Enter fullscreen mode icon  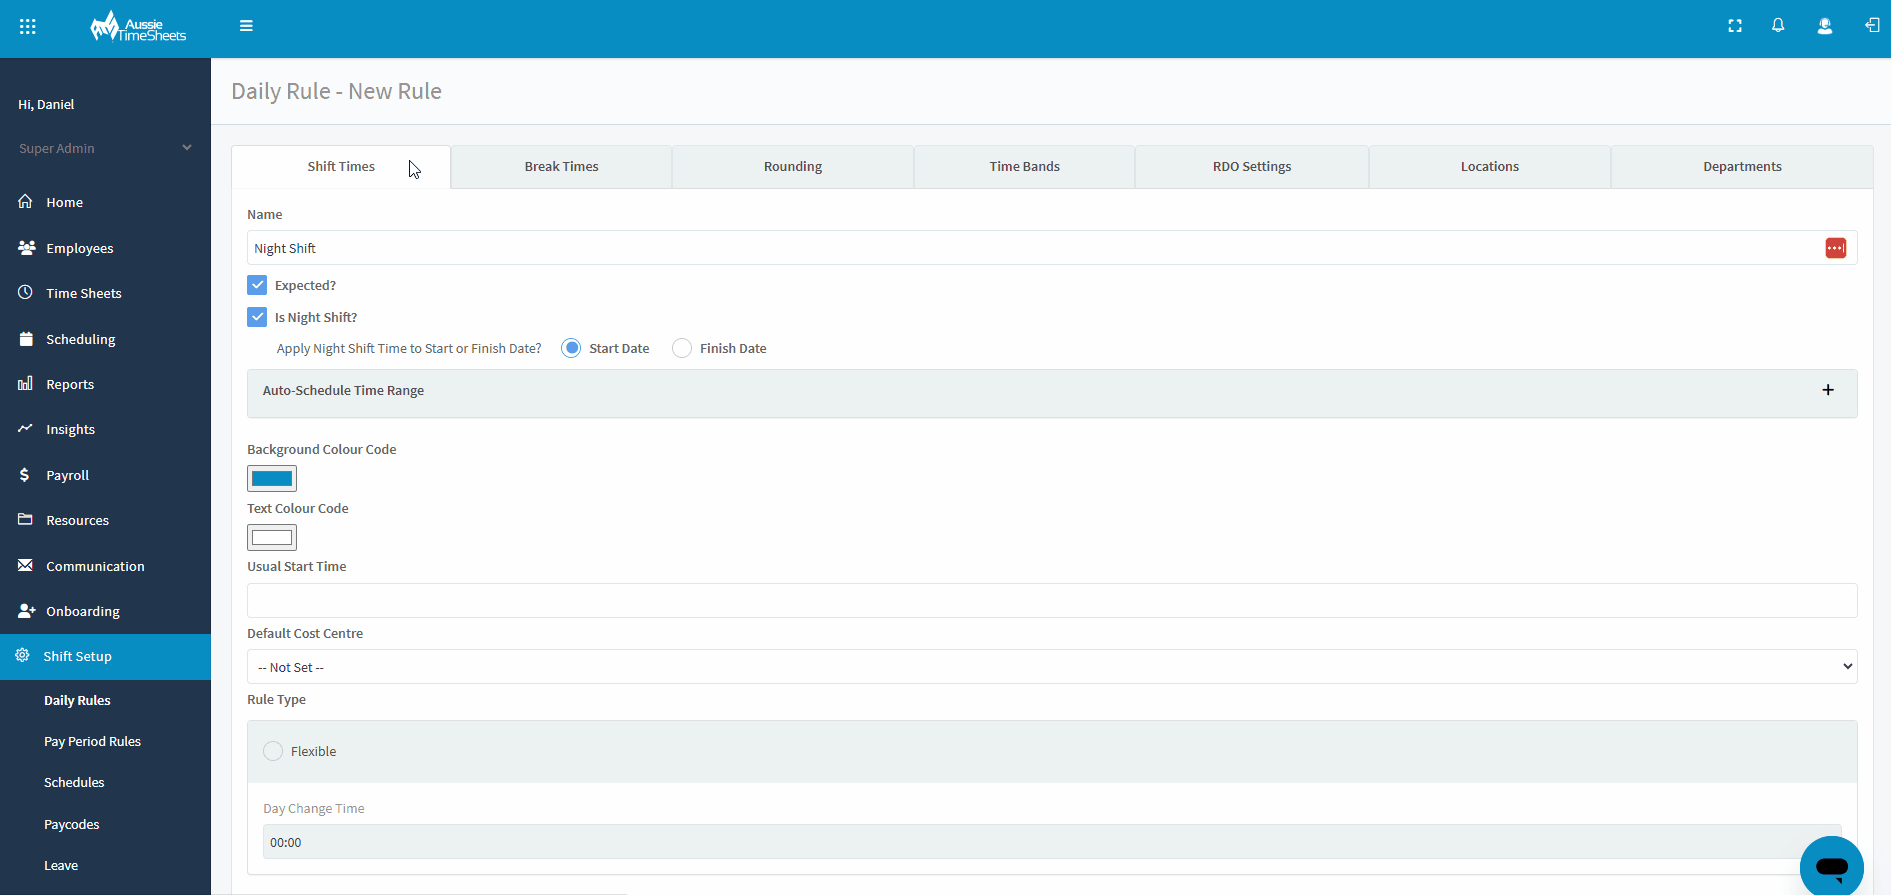pyautogui.click(x=1735, y=26)
